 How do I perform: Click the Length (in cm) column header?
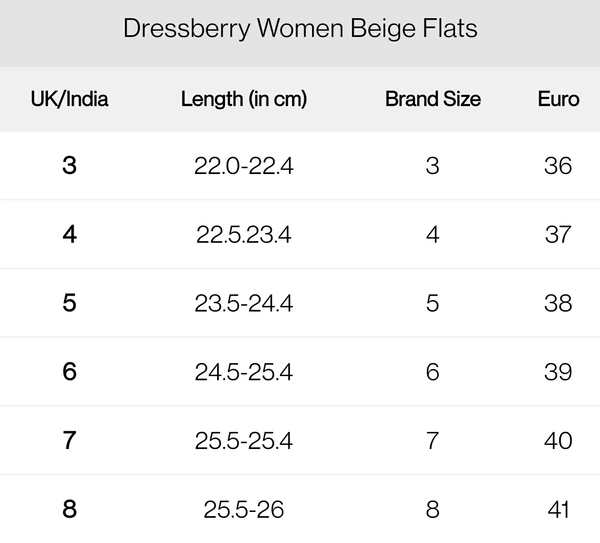point(244,99)
